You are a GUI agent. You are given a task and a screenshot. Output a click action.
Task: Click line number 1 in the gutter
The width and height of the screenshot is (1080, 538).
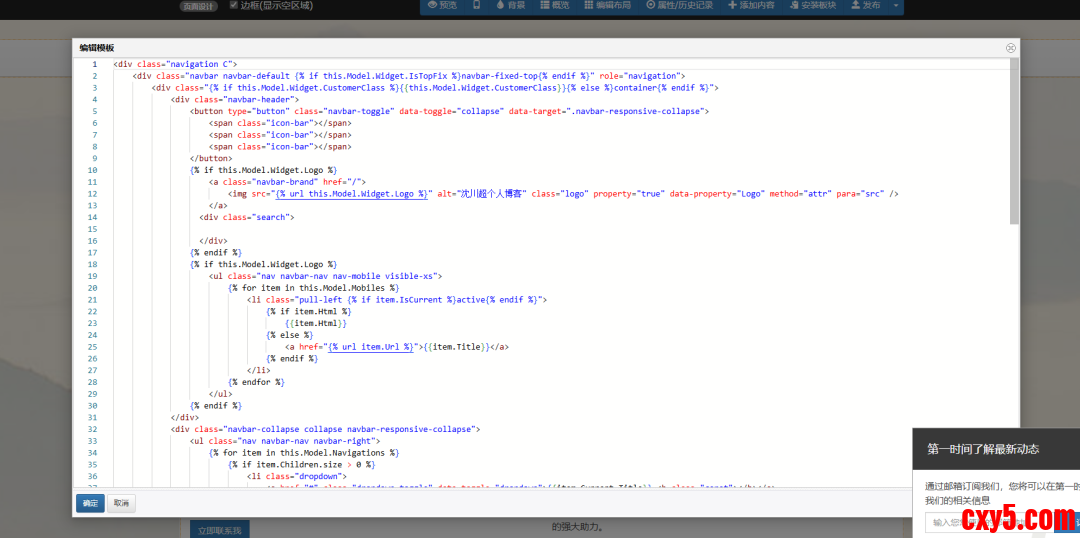94,64
